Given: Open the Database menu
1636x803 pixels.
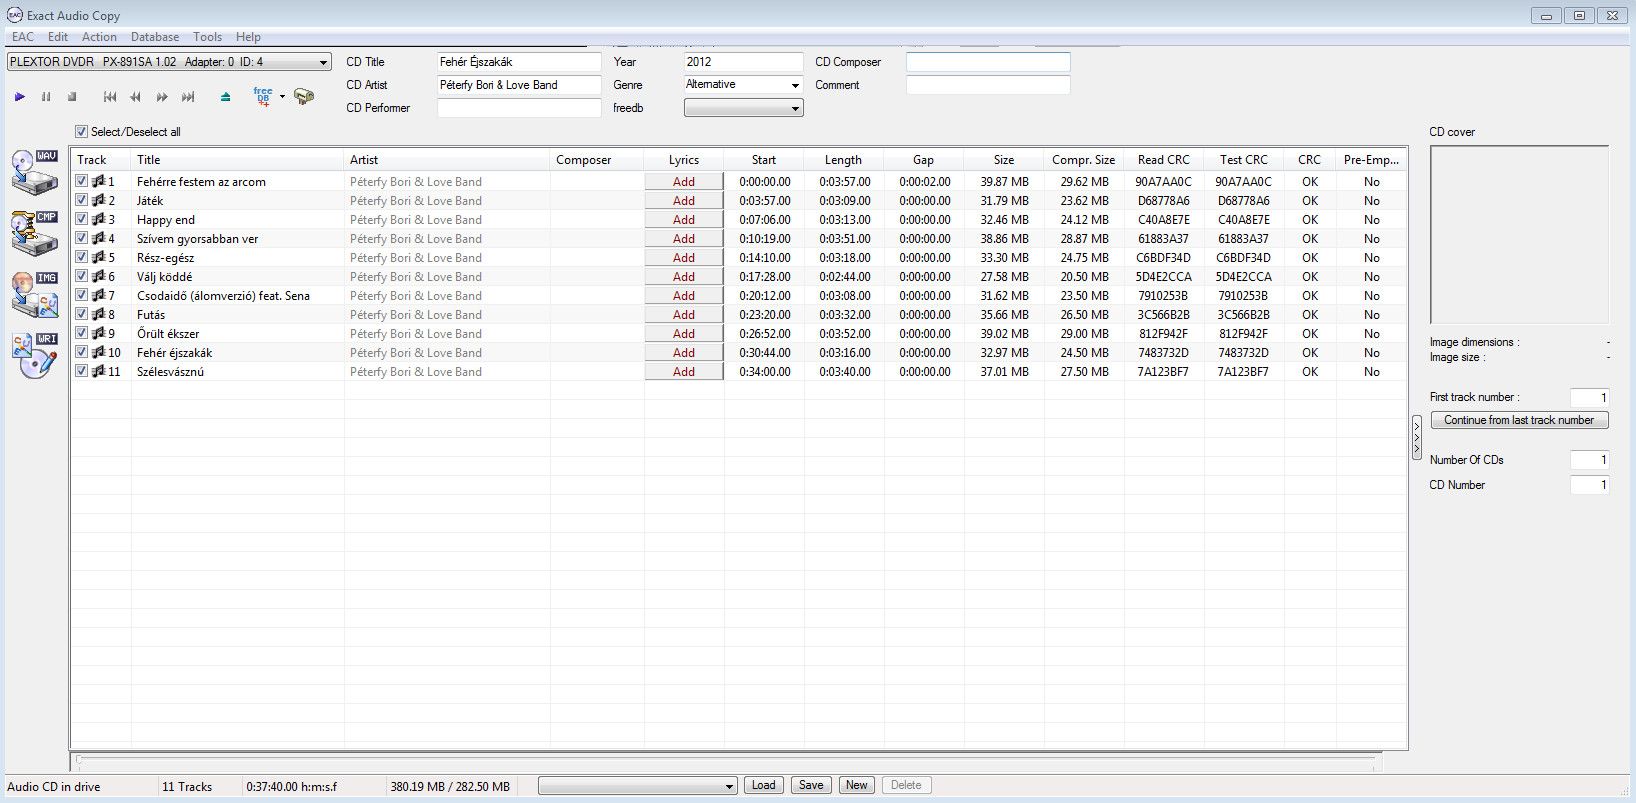Looking at the screenshot, I should [155, 37].
